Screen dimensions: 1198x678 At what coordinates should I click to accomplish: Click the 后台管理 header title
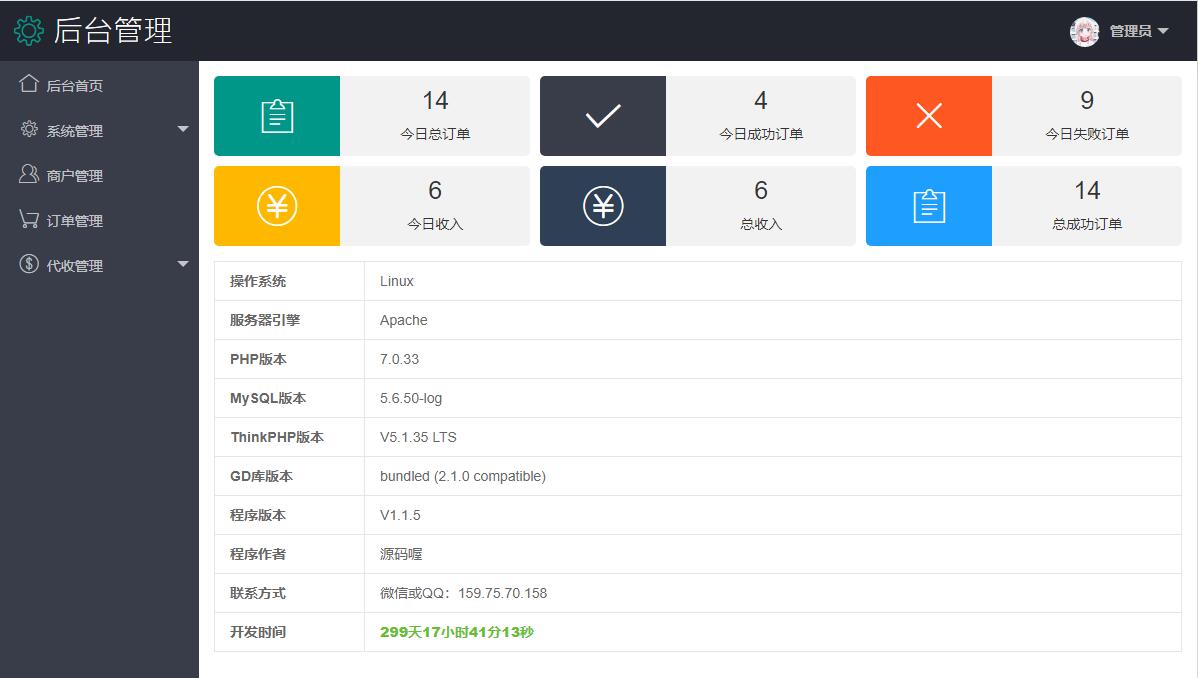(113, 31)
